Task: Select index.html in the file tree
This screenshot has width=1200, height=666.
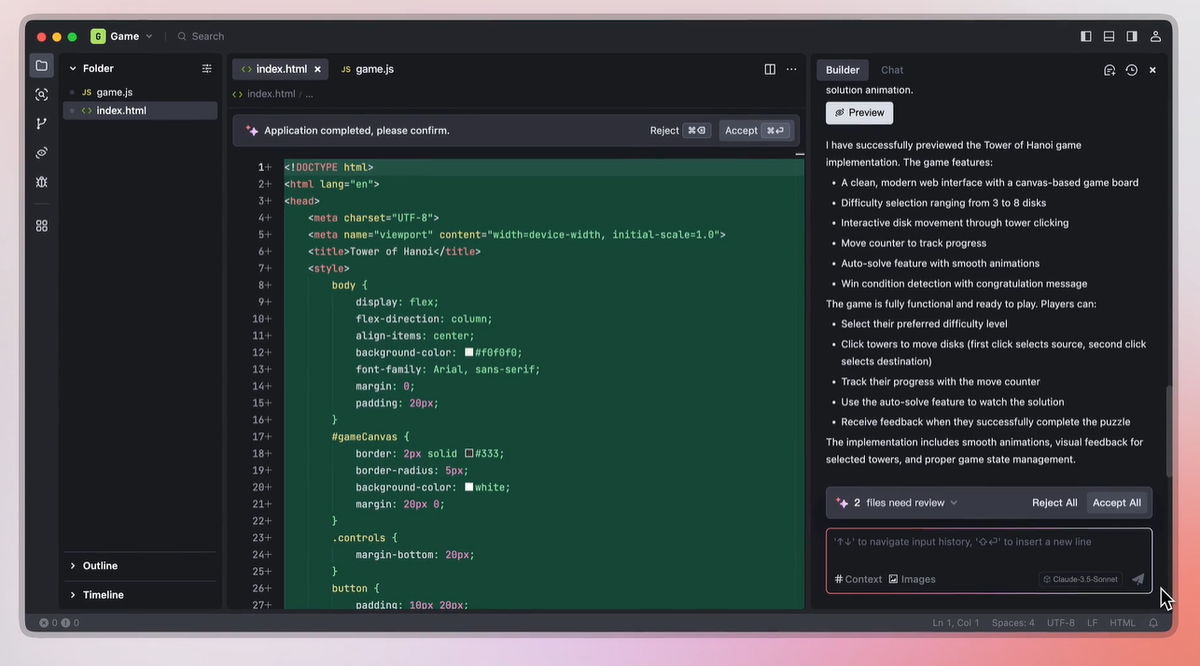Action: tap(140, 110)
